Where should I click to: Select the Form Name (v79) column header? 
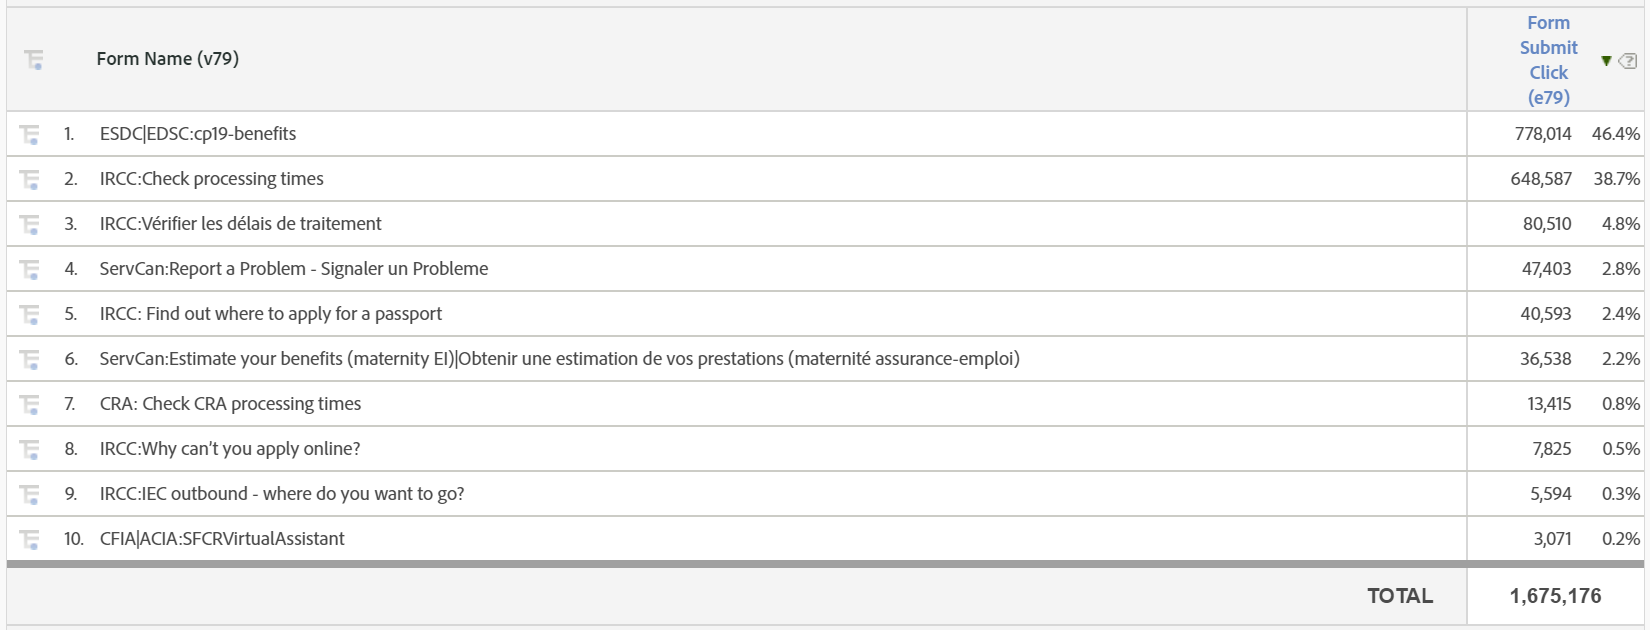(x=167, y=58)
